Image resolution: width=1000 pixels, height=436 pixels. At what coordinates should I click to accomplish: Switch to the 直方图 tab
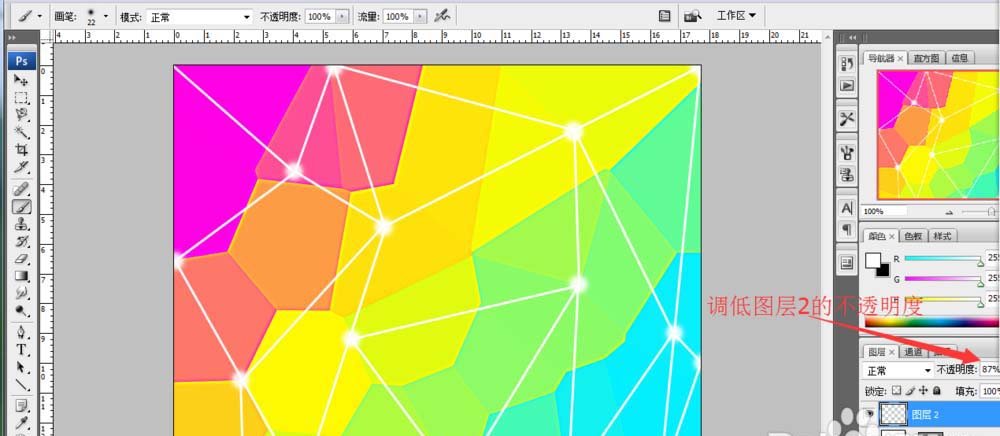(927, 58)
